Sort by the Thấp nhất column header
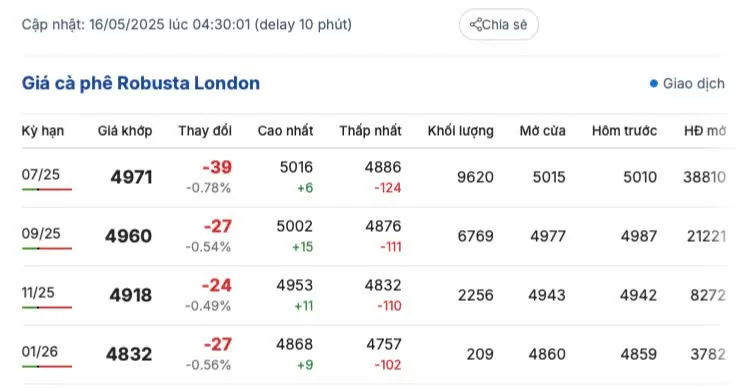Screen dimensions: 740x388 [x=370, y=131]
